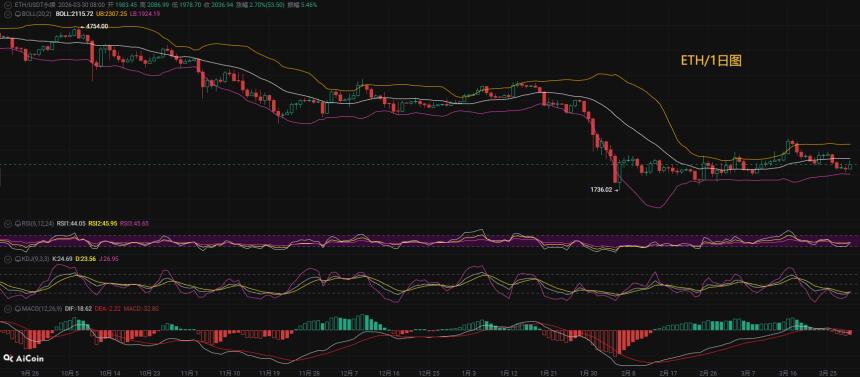Click the small icon beside RSI(6,12,24)
Image resolution: width=860 pixels, height=377 pixels.
pos(17,223)
